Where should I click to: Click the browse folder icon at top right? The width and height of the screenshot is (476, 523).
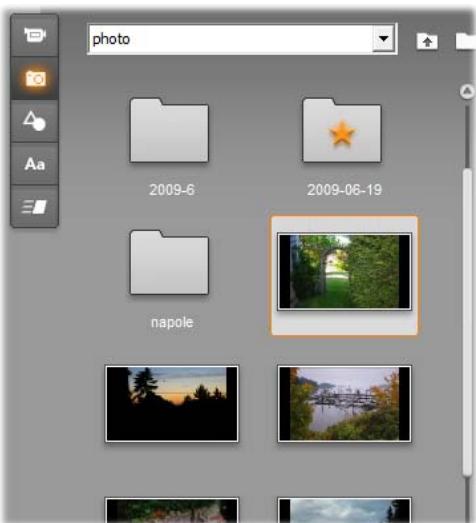[466, 41]
